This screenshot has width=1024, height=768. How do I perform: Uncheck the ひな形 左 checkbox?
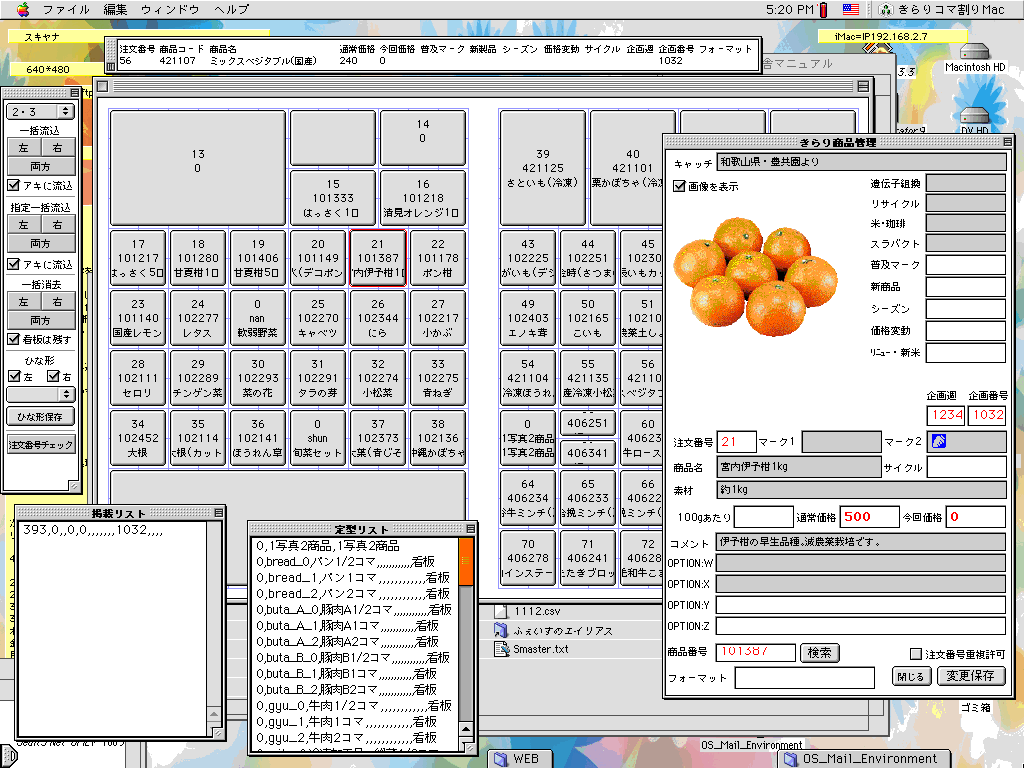click(14, 376)
